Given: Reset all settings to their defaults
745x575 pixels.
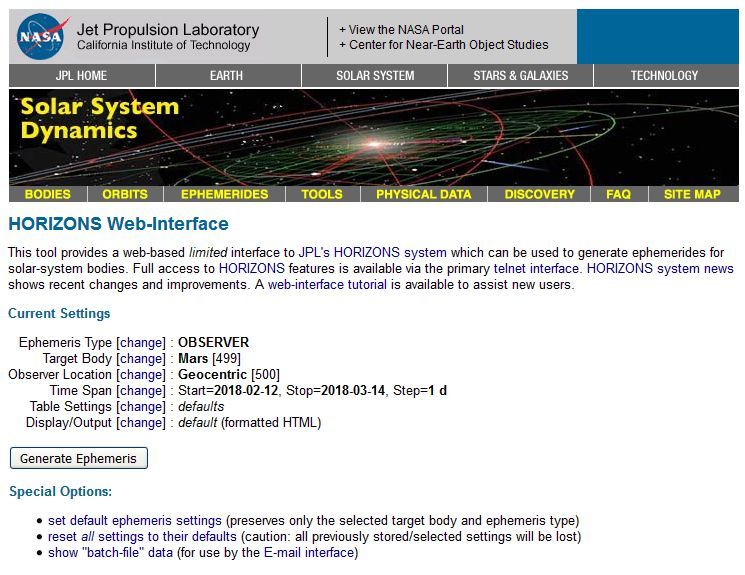Looking at the screenshot, I should pyautogui.click(x=142, y=537).
